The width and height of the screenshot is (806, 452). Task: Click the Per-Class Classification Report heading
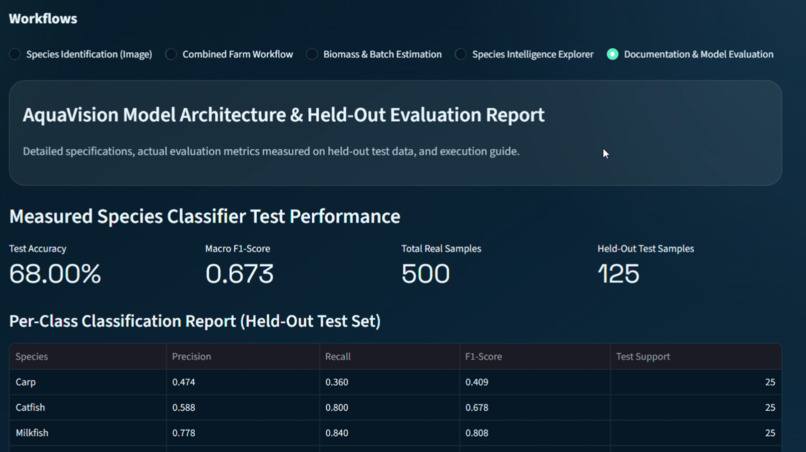tap(195, 321)
